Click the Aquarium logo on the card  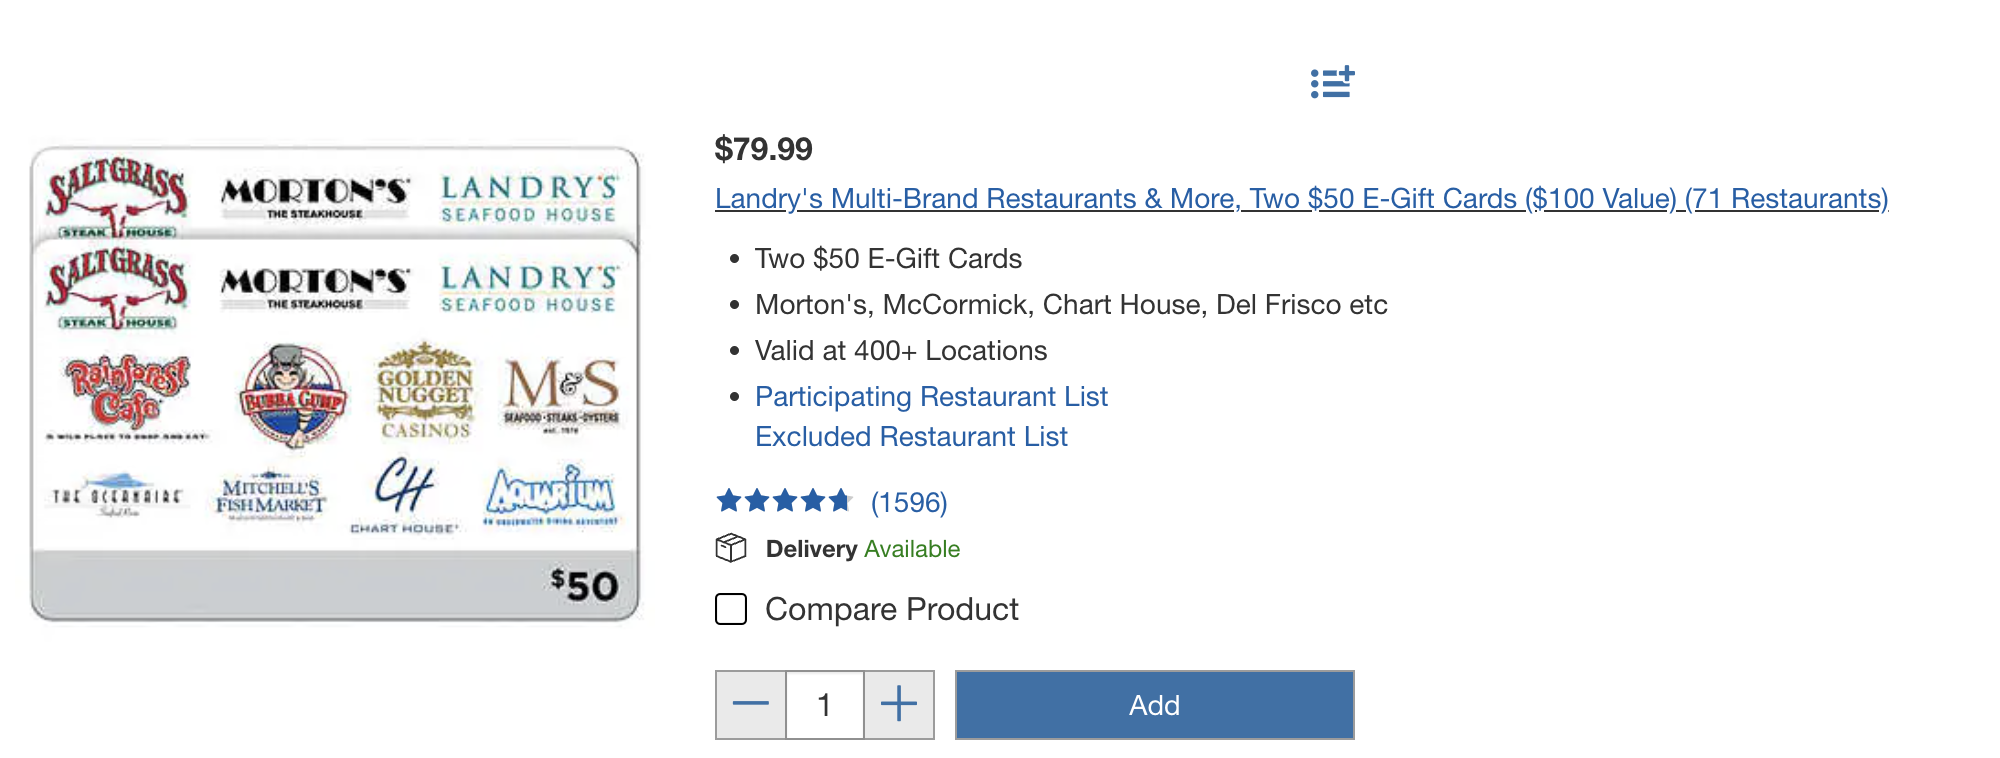click(x=551, y=493)
